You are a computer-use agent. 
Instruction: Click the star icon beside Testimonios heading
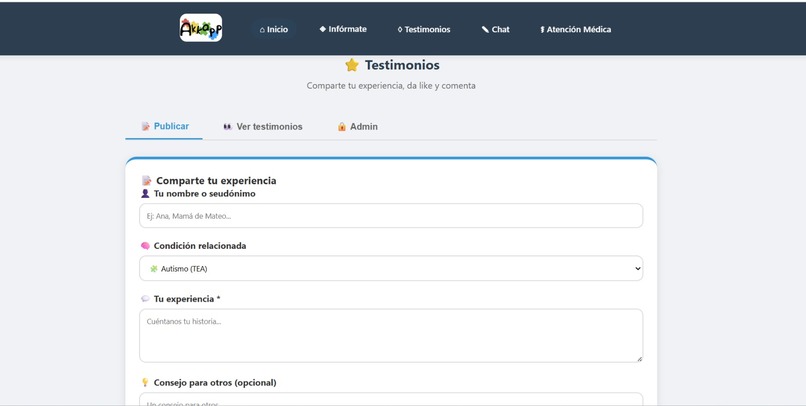click(352, 65)
